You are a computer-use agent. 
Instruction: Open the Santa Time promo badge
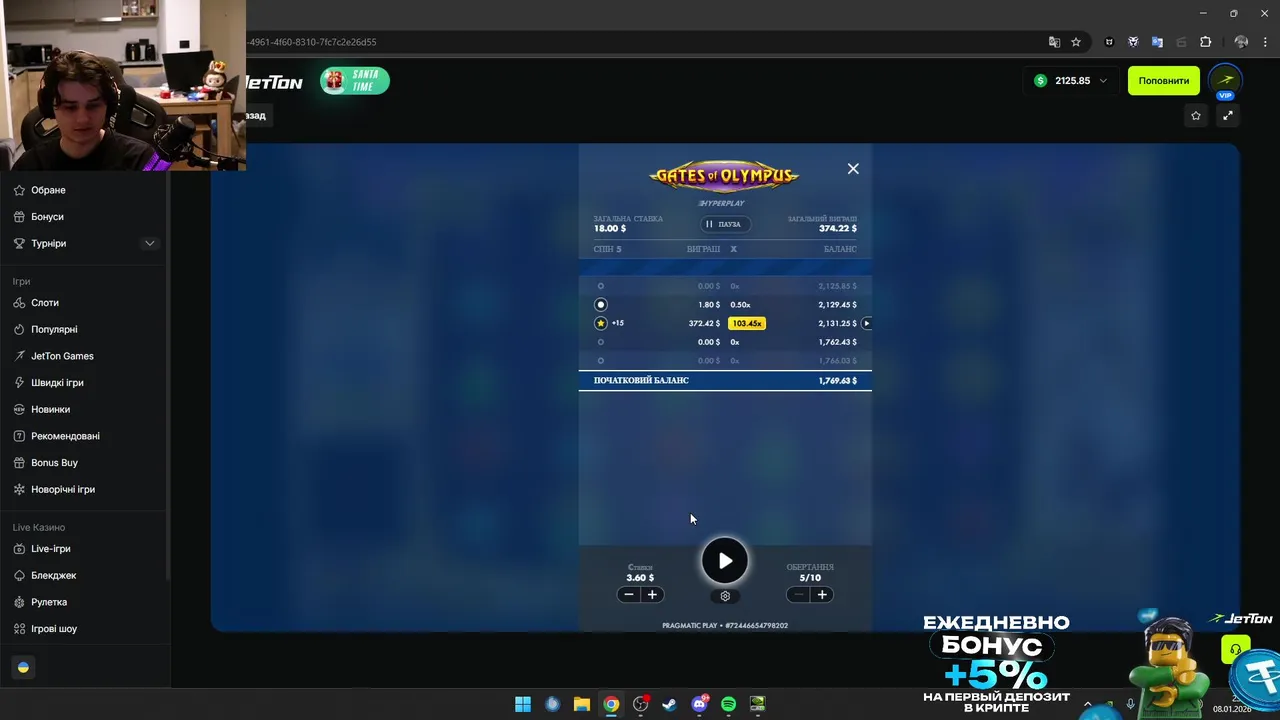click(x=355, y=81)
